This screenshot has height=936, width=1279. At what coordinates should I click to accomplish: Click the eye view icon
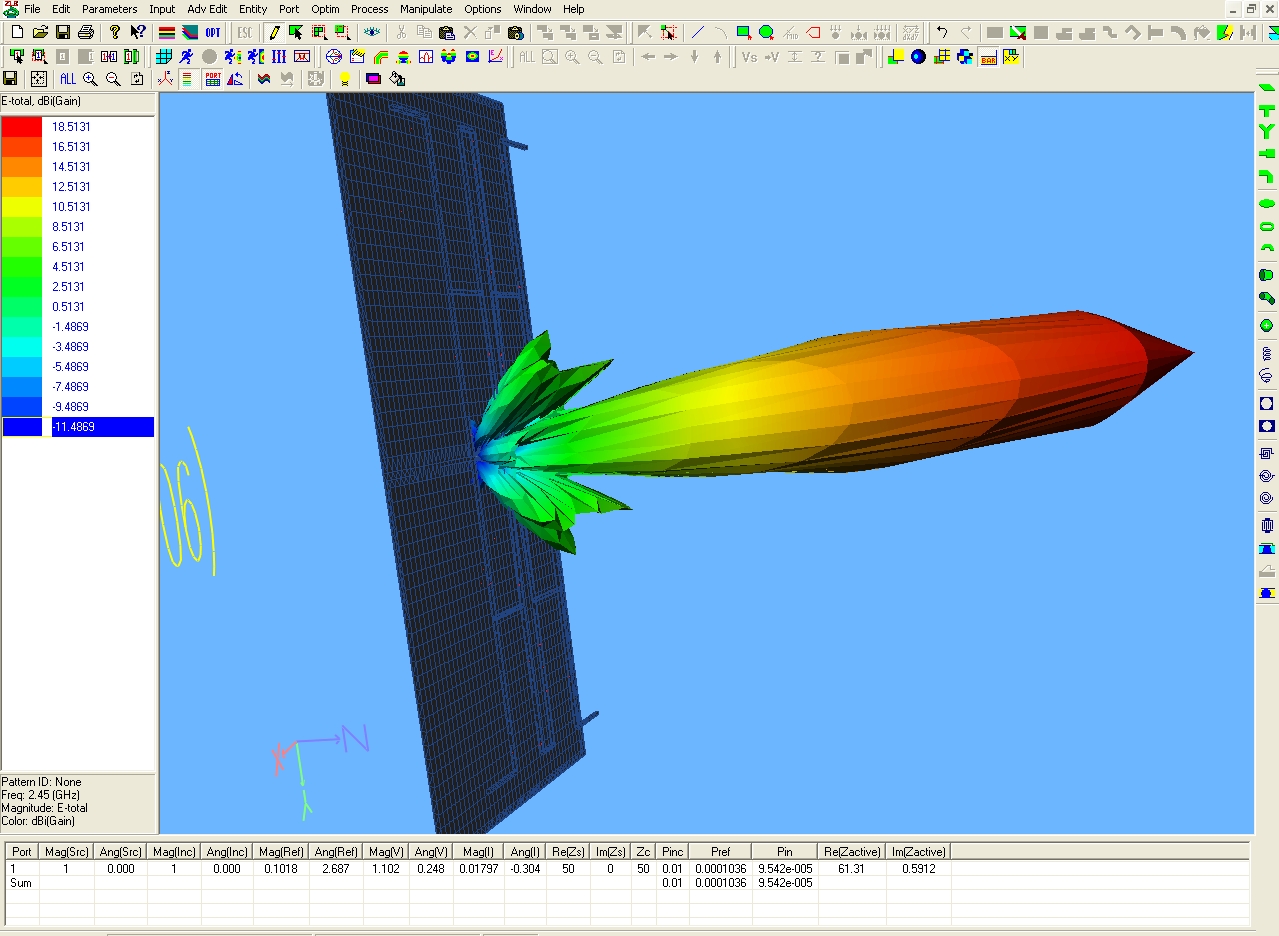pos(372,32)
